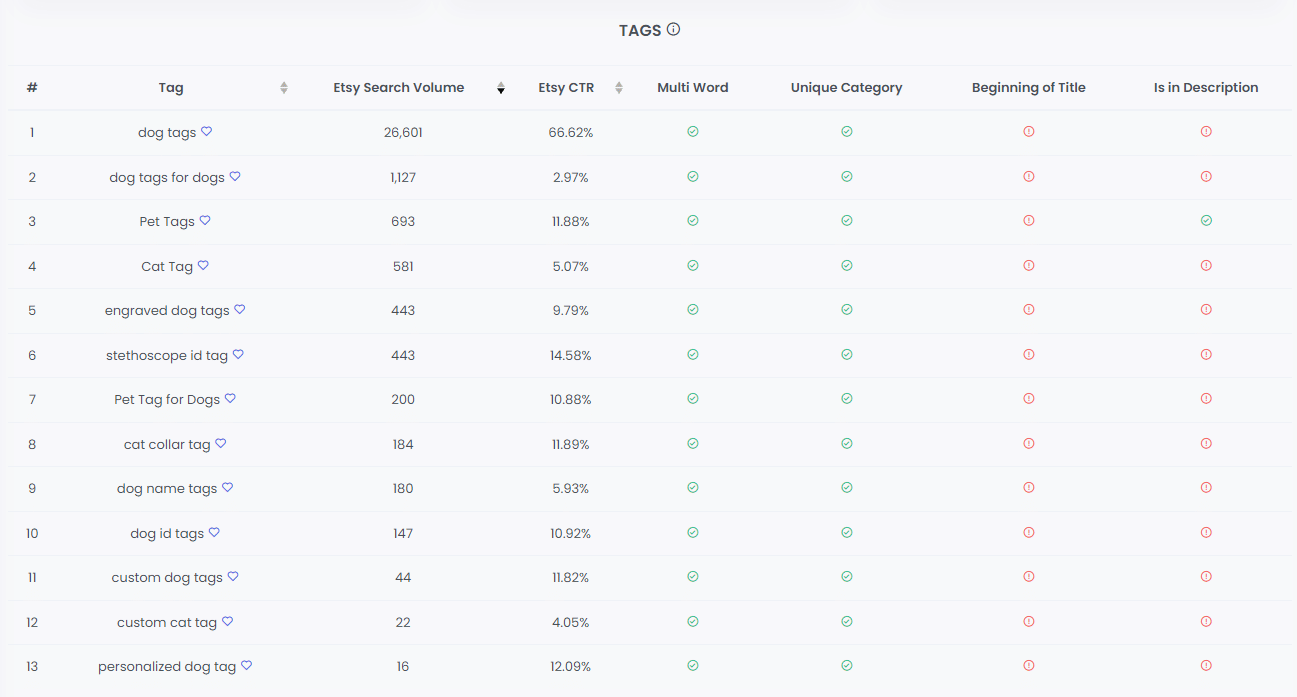Click the info icon beside TAGS heading
The image size is (1297, 697).
click(673, 29)
